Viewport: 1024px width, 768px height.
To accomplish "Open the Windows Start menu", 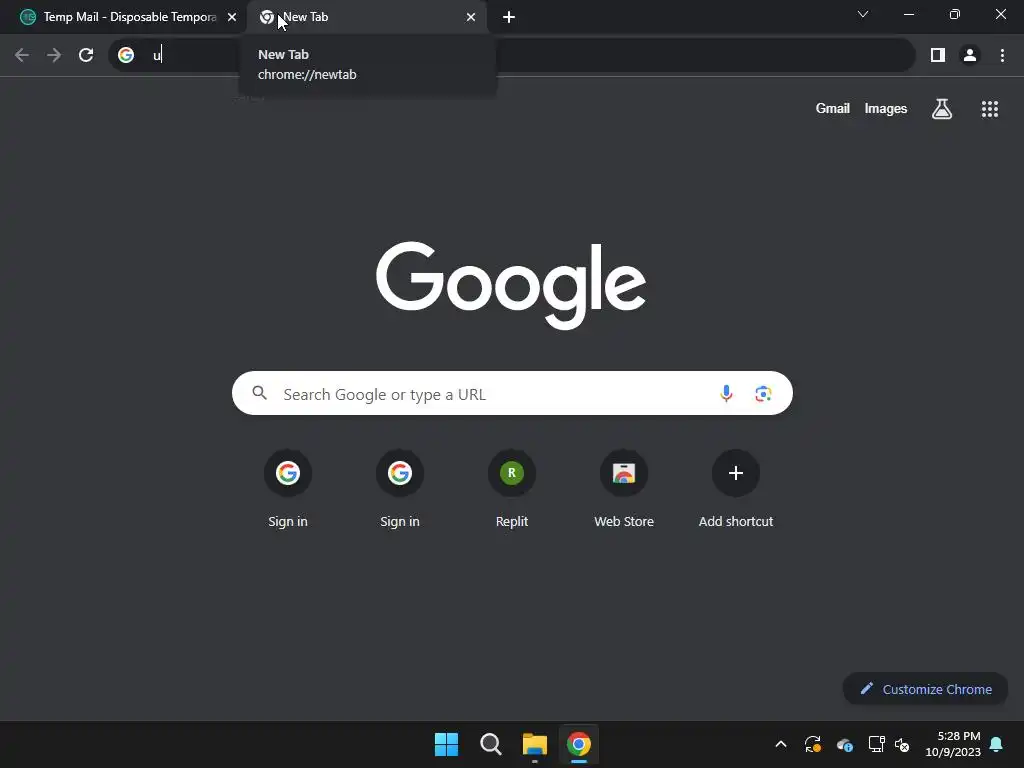I will click(447, 744).
